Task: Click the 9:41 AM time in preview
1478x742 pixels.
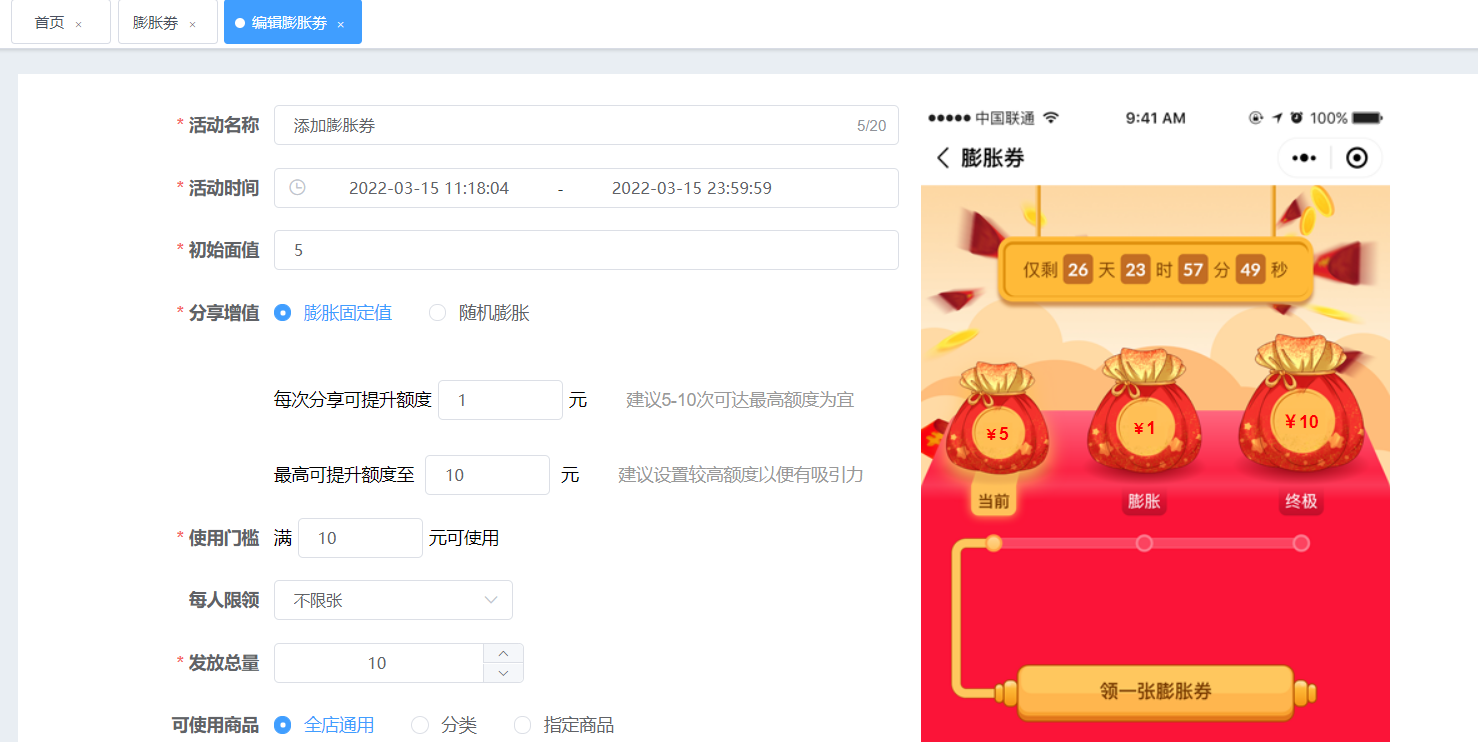Action: [1155, 118]
